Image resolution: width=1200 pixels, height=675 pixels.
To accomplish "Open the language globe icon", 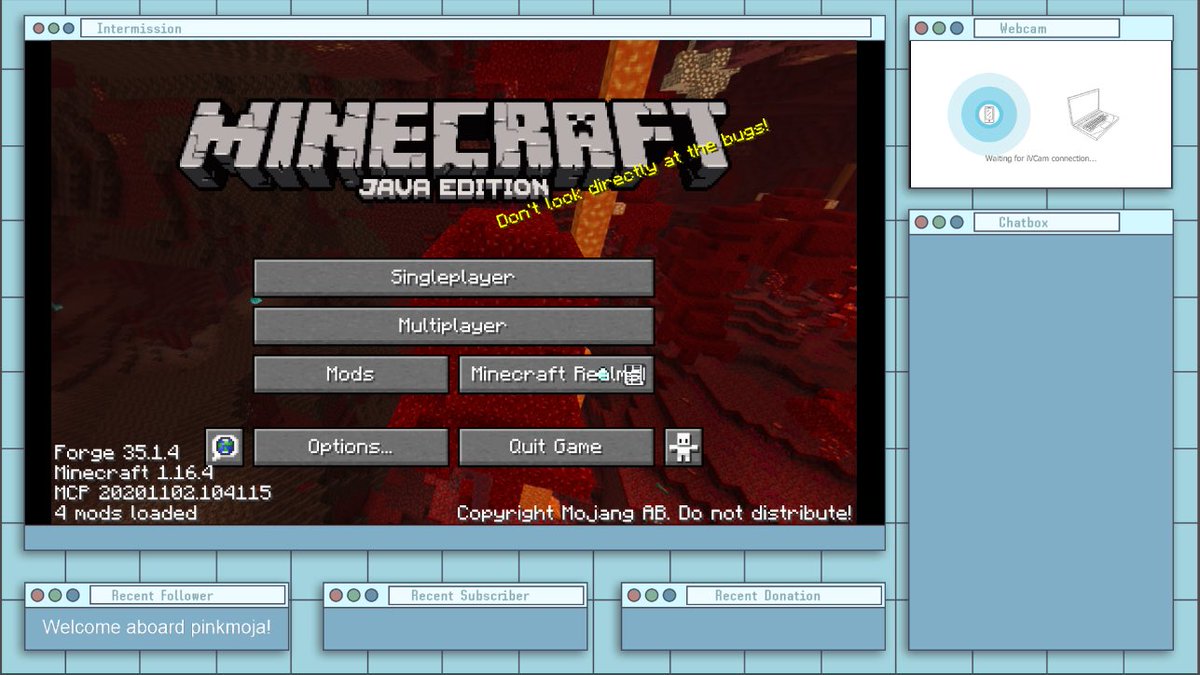I will coord(224,447).
